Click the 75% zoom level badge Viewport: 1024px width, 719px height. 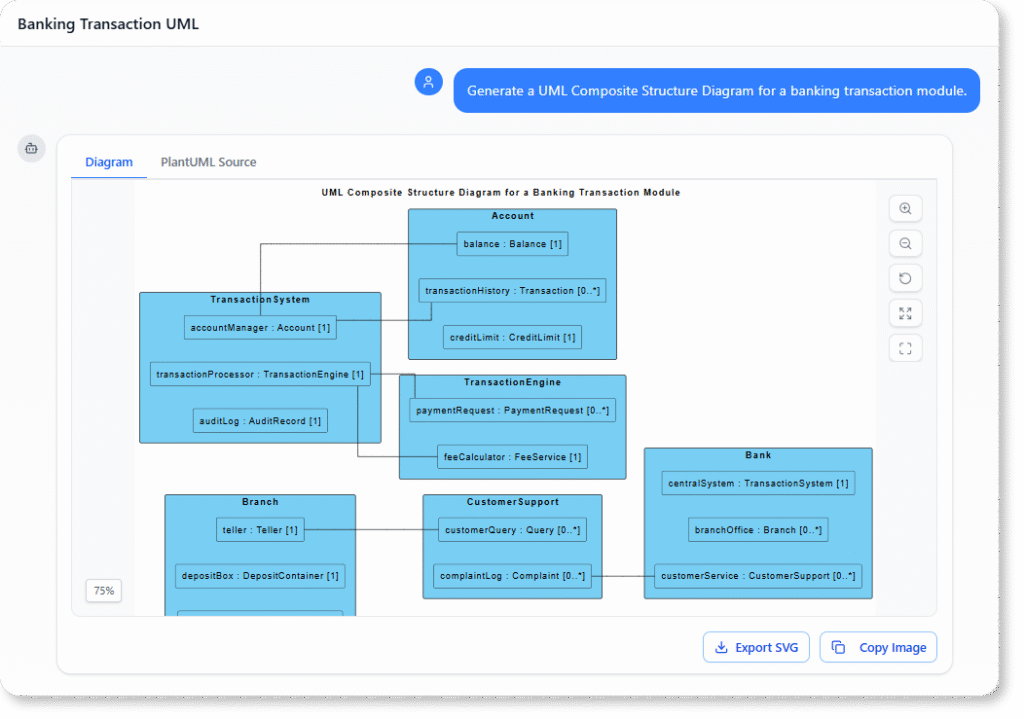click(103, 590)
